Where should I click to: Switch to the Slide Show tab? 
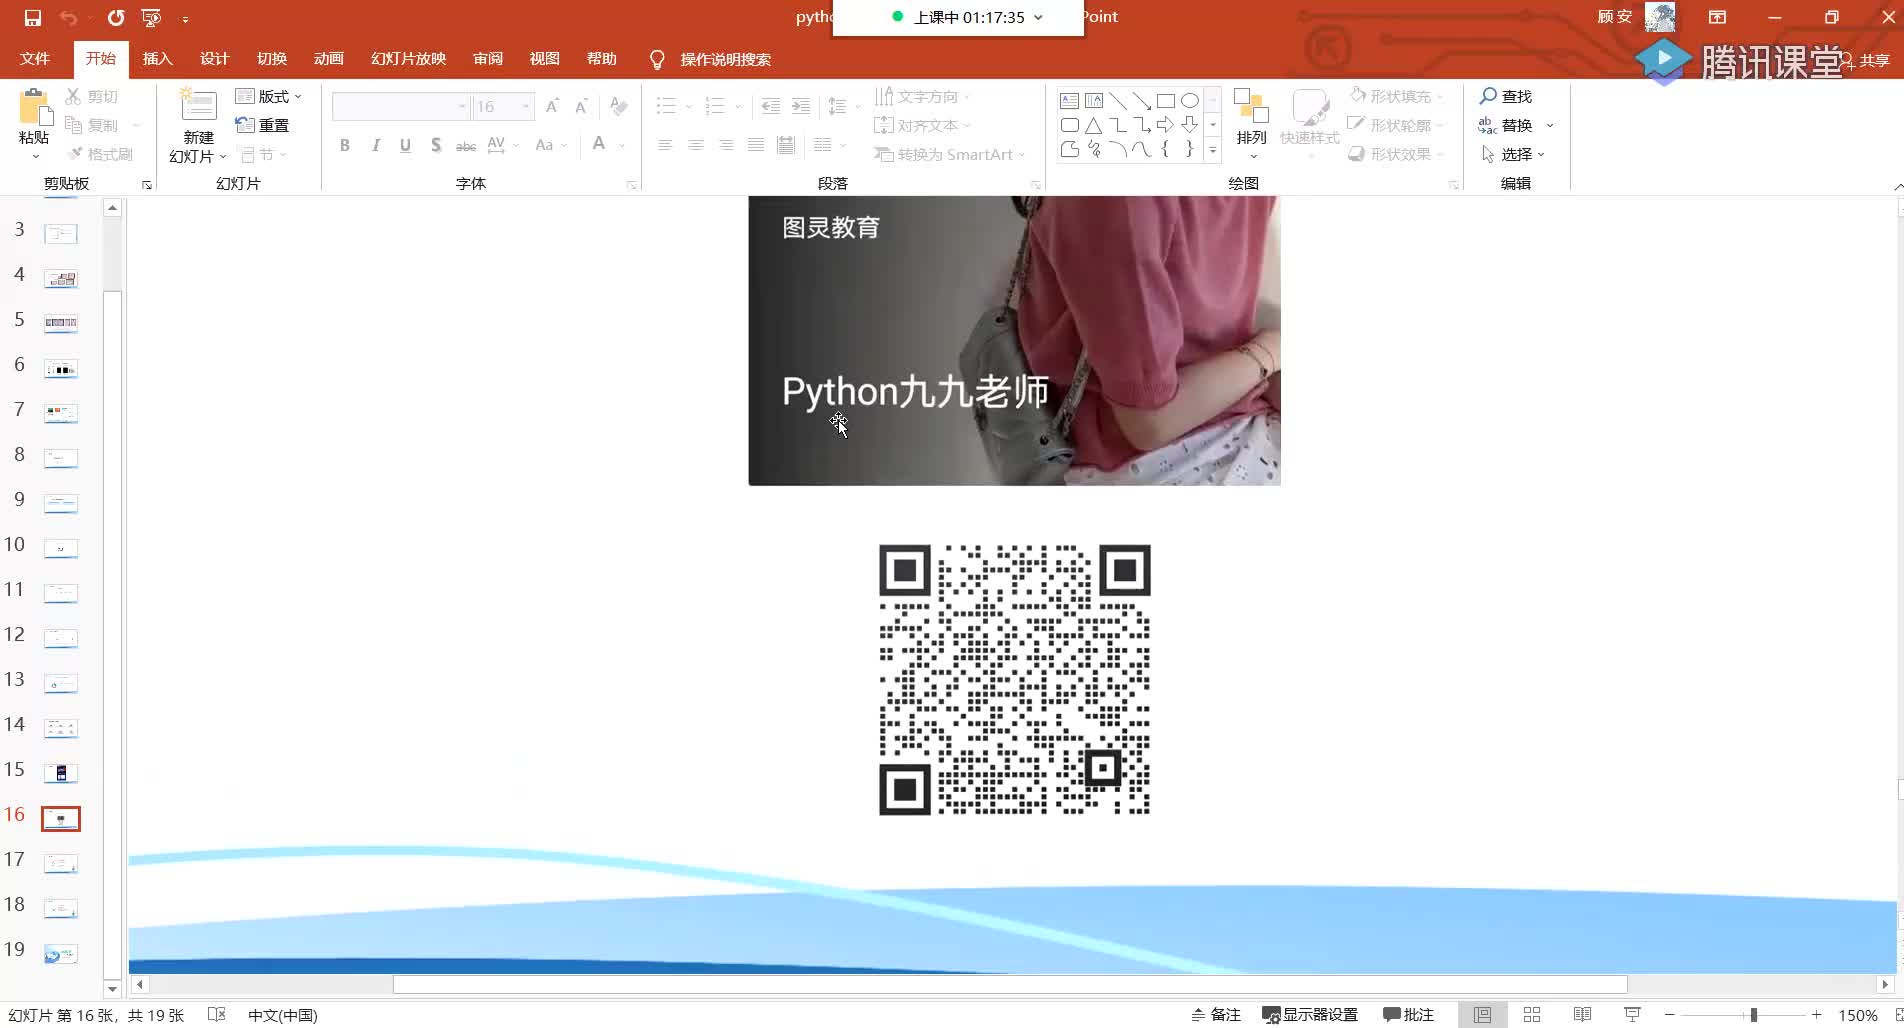(x=409, y=59)
